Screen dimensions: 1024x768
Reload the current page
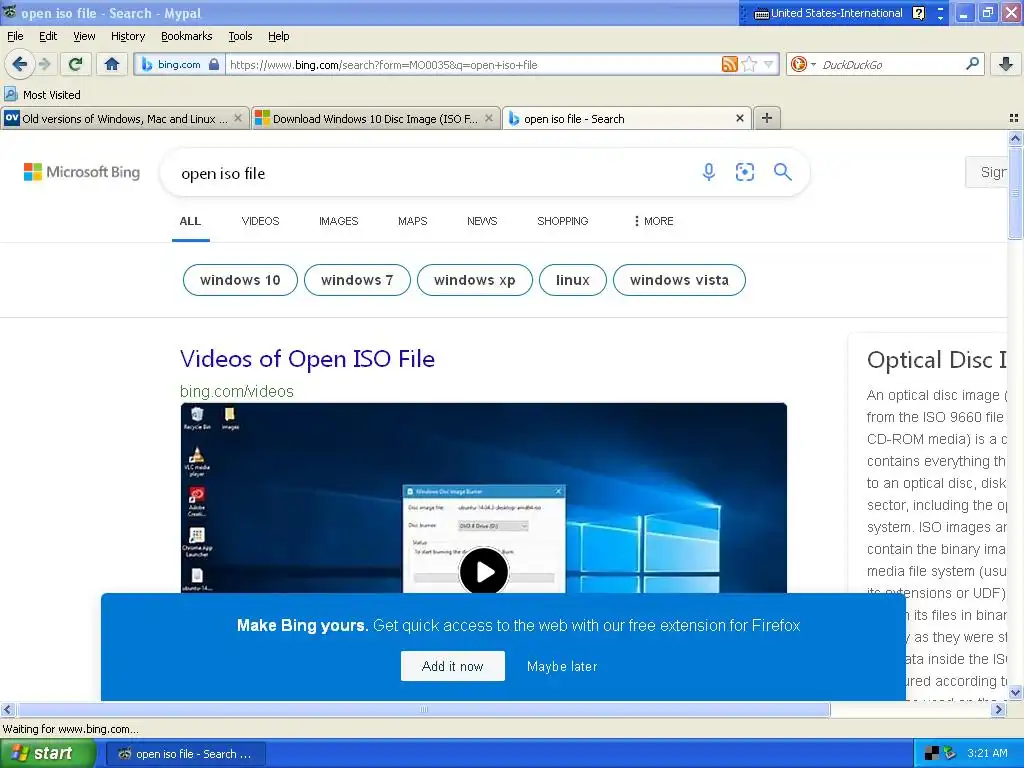click(x=76, y=64)
